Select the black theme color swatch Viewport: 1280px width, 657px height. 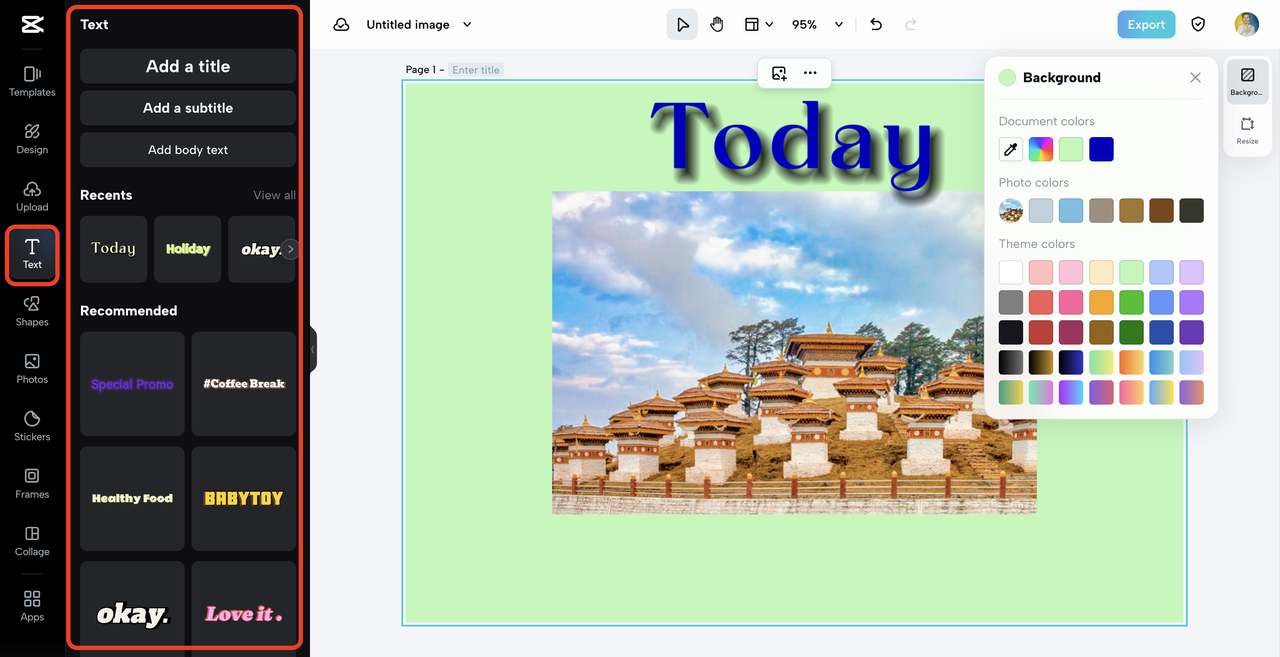(1011, 332)
